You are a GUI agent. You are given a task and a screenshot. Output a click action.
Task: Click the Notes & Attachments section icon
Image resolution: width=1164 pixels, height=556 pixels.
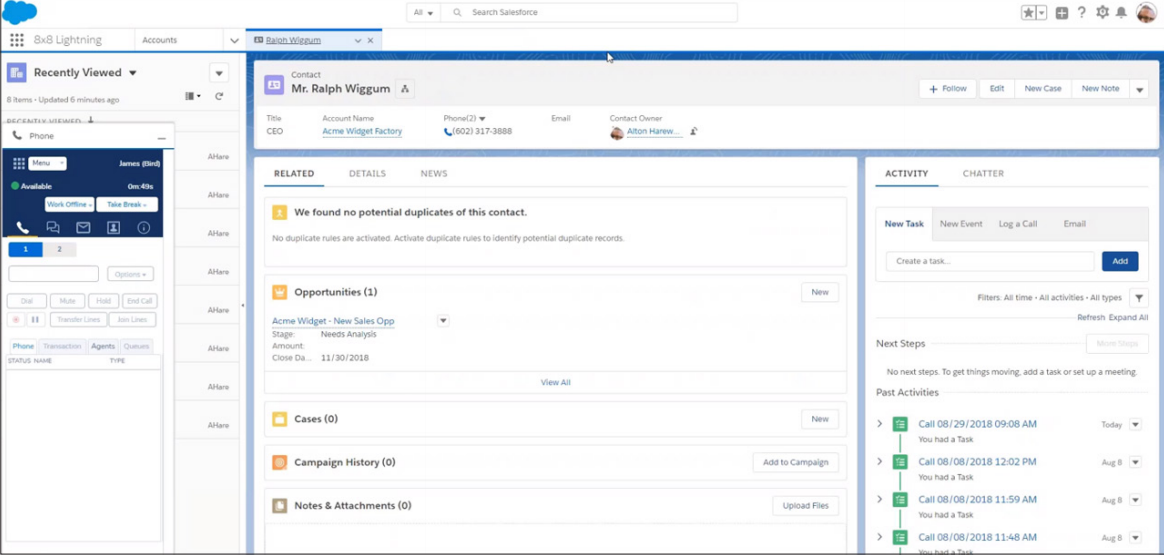pos(279,506)
